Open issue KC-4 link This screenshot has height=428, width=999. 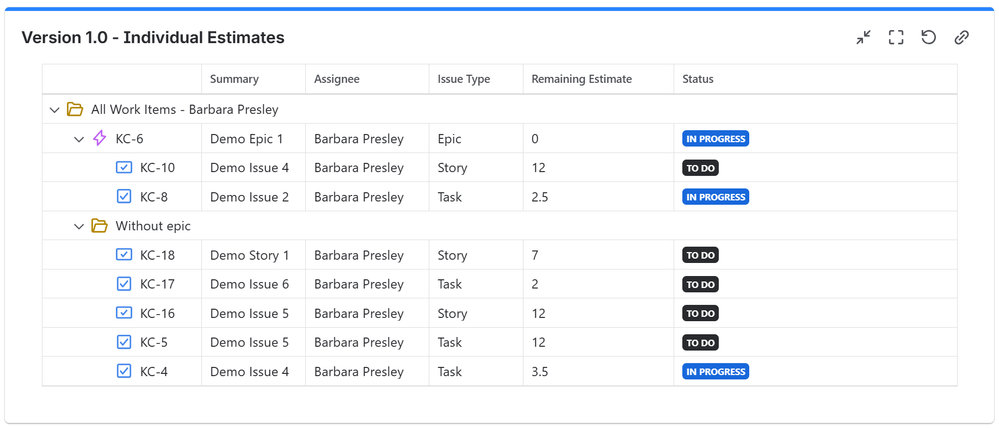point(154,372)
